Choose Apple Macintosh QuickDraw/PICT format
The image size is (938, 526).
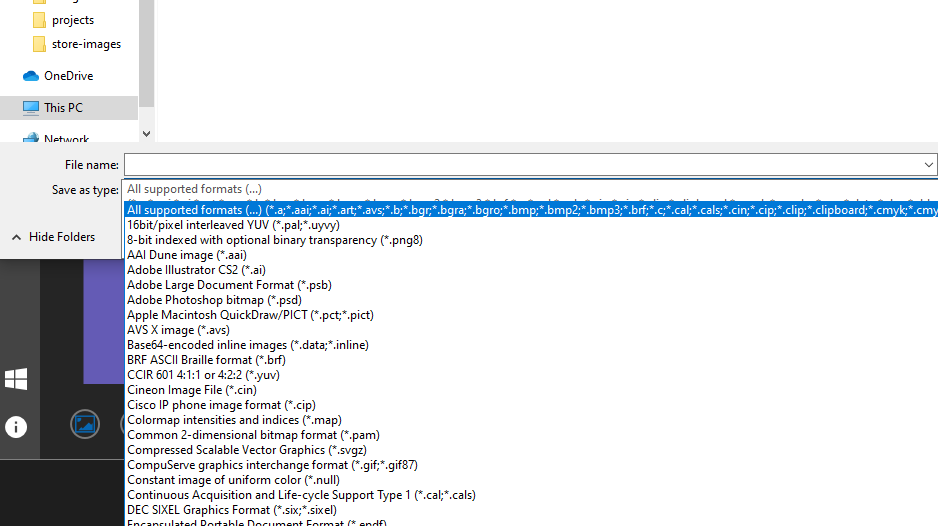coord(250,315)
